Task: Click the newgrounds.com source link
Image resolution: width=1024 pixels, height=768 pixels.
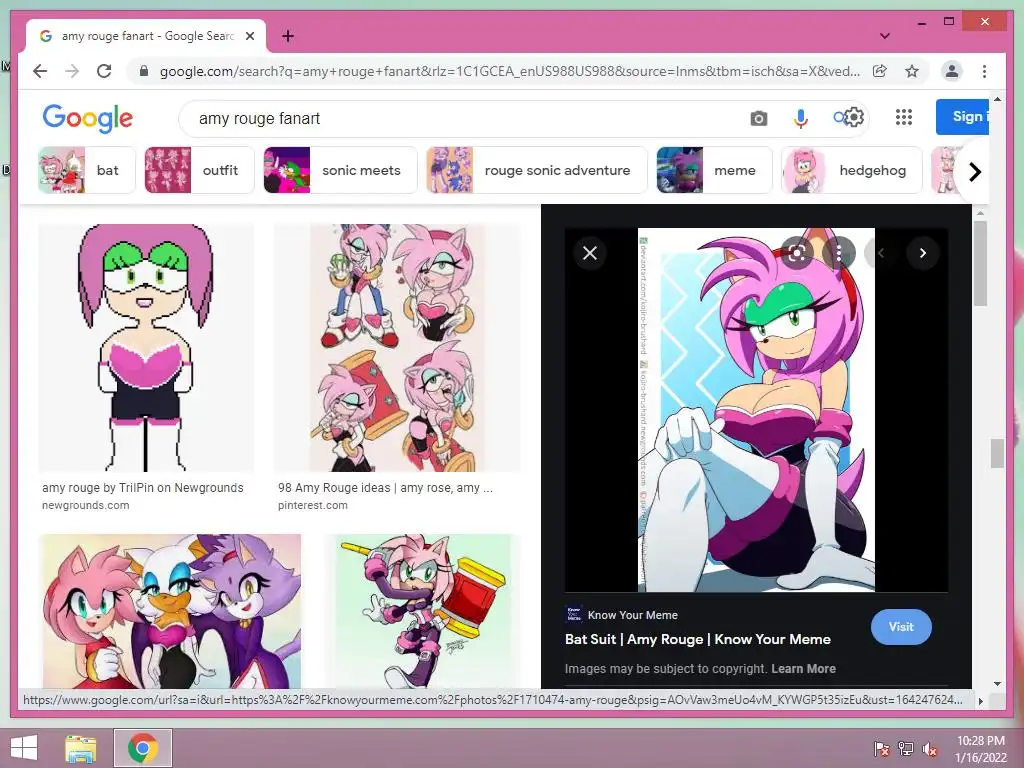Action: pos(86,505)
